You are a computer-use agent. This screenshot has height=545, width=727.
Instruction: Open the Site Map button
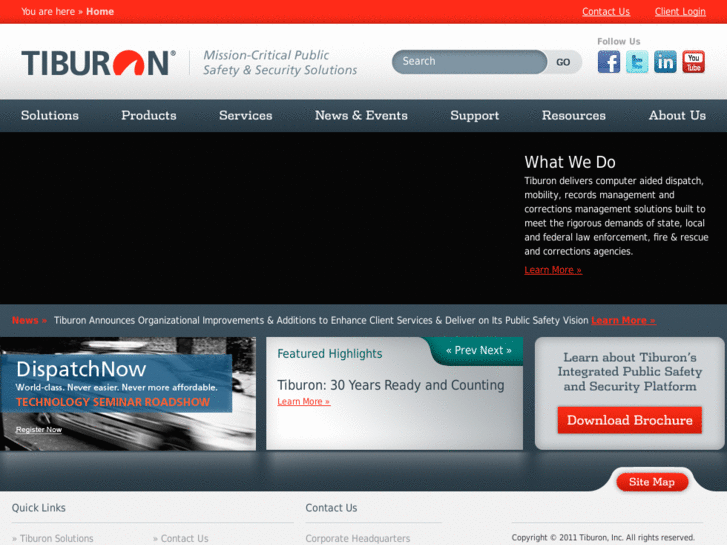click(x=652, y=482)
